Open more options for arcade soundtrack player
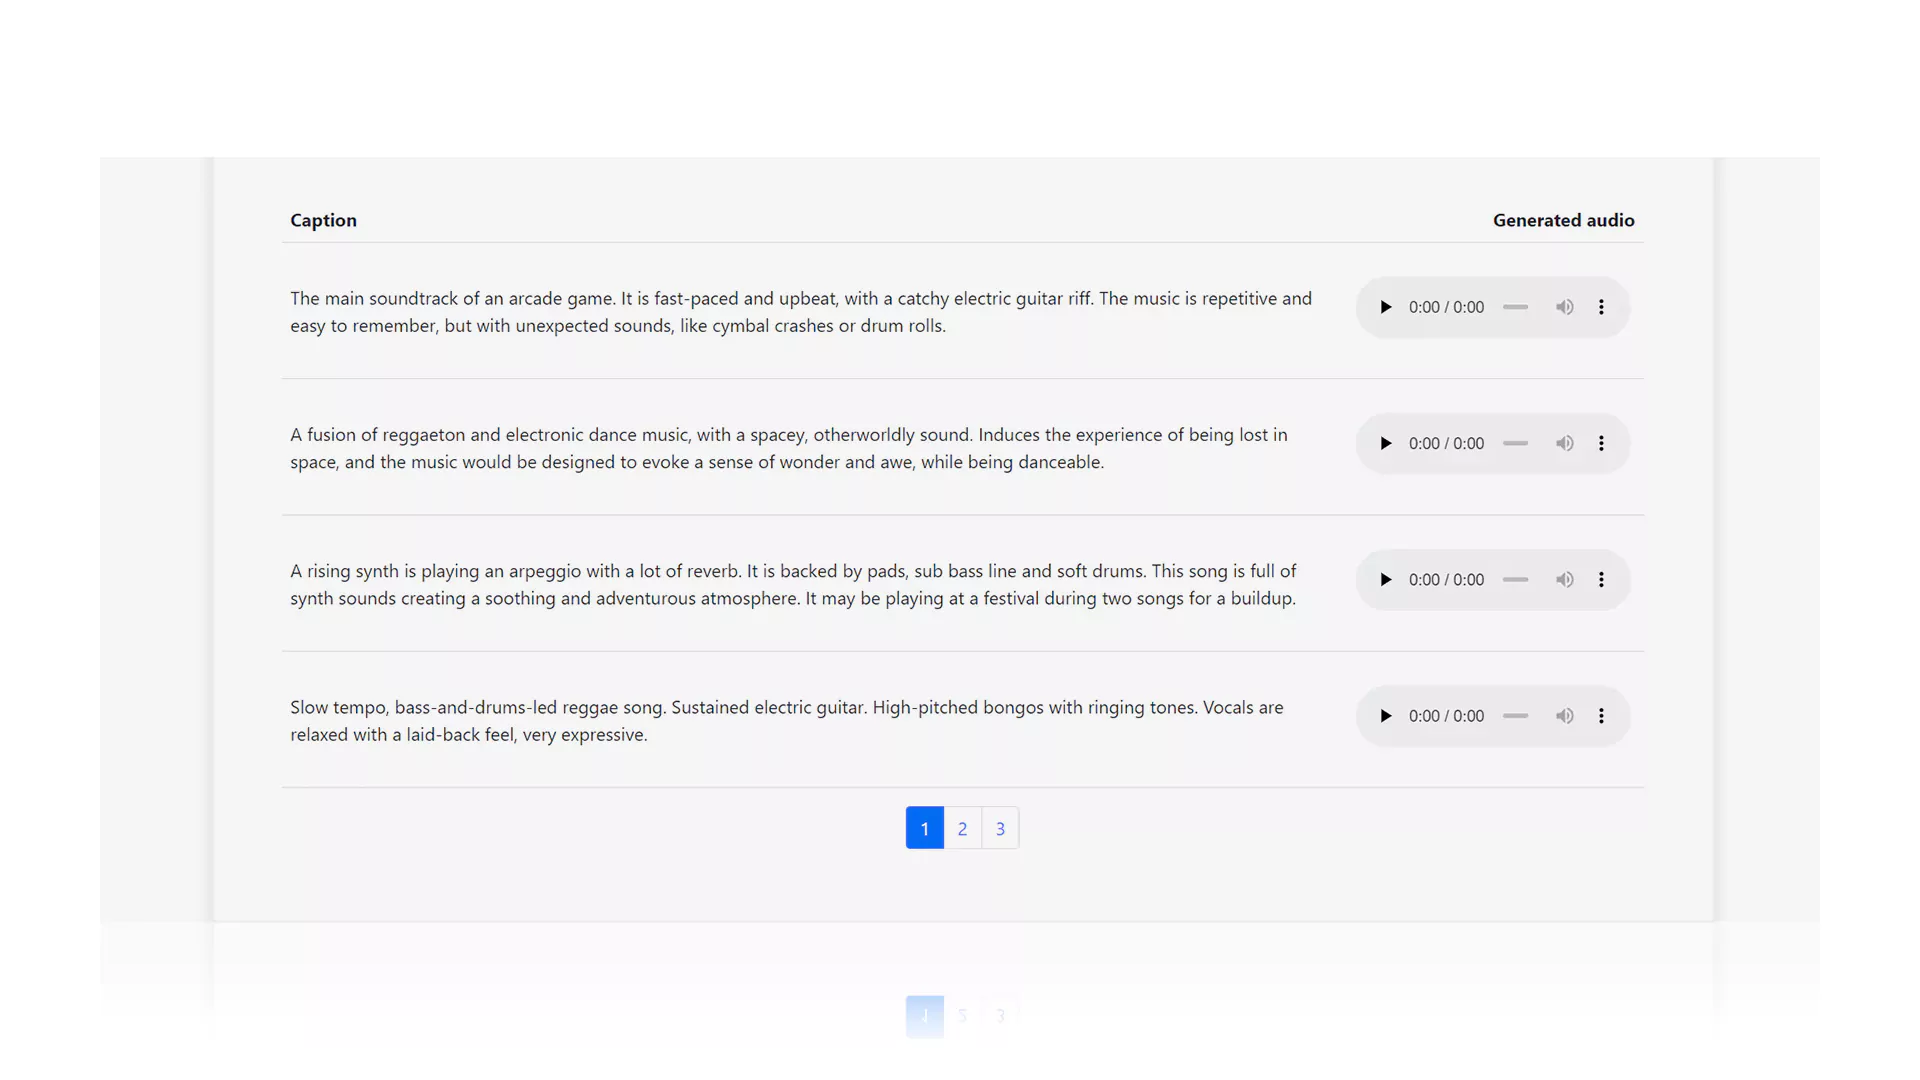Screen dimensions: 1920x1080 (x=1601, y=307)
